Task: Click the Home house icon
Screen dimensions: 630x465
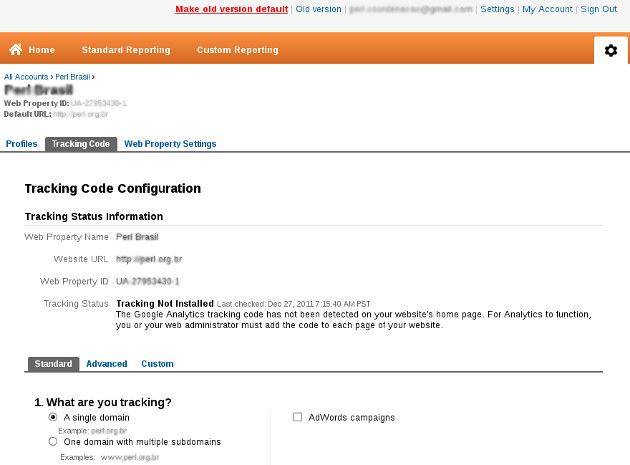Action: click(16, 49)
